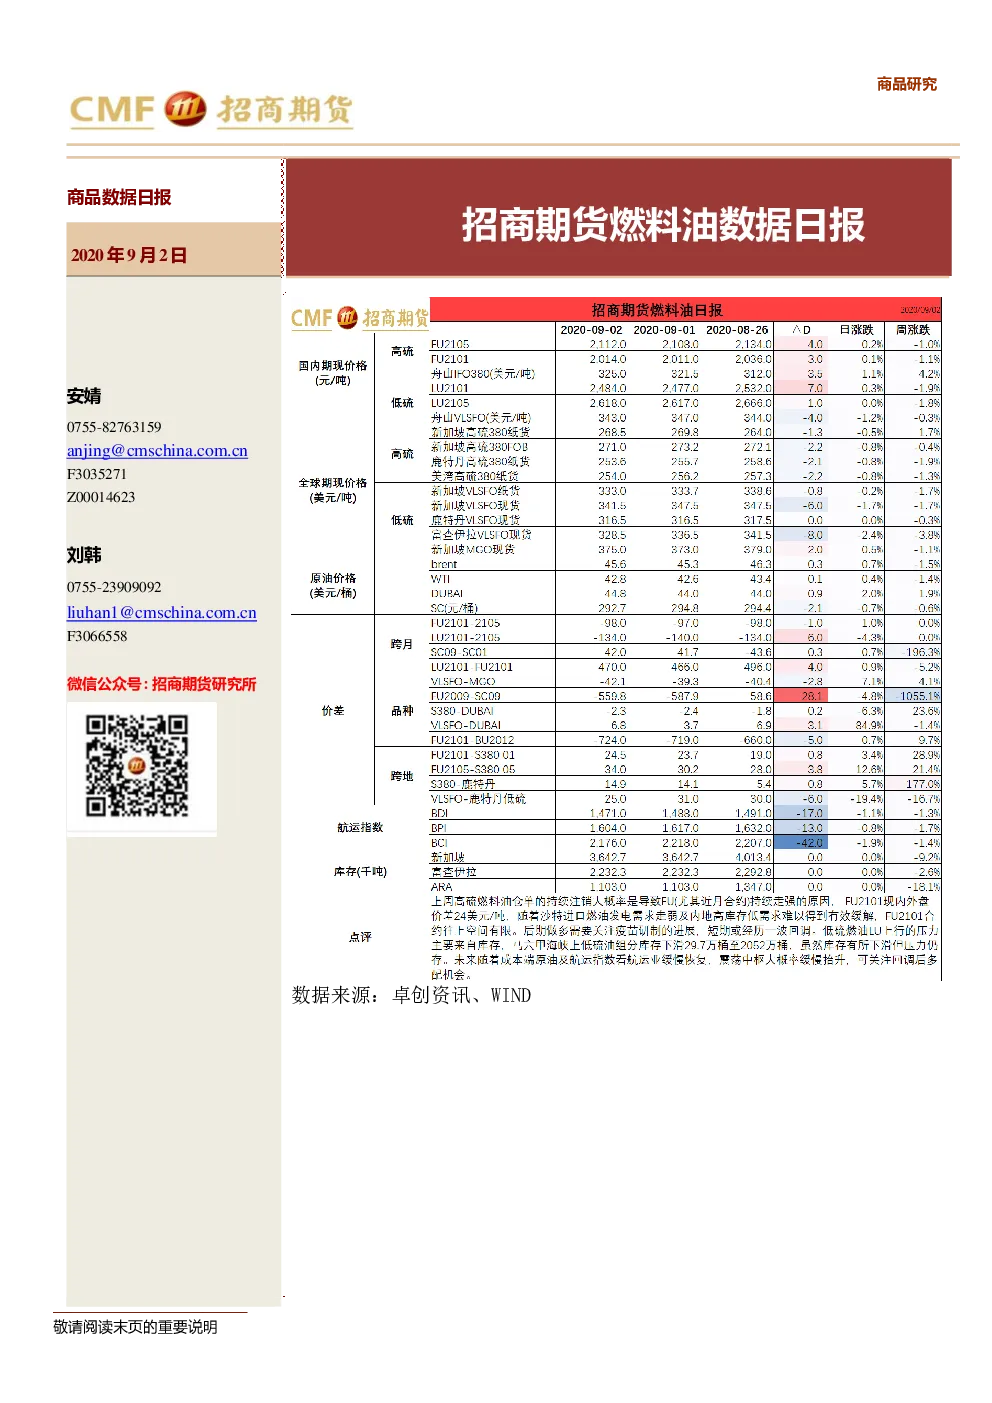This screenshot has width=992, height=1403.
Task: Click the 品种 group label
Action: point(402,711)
